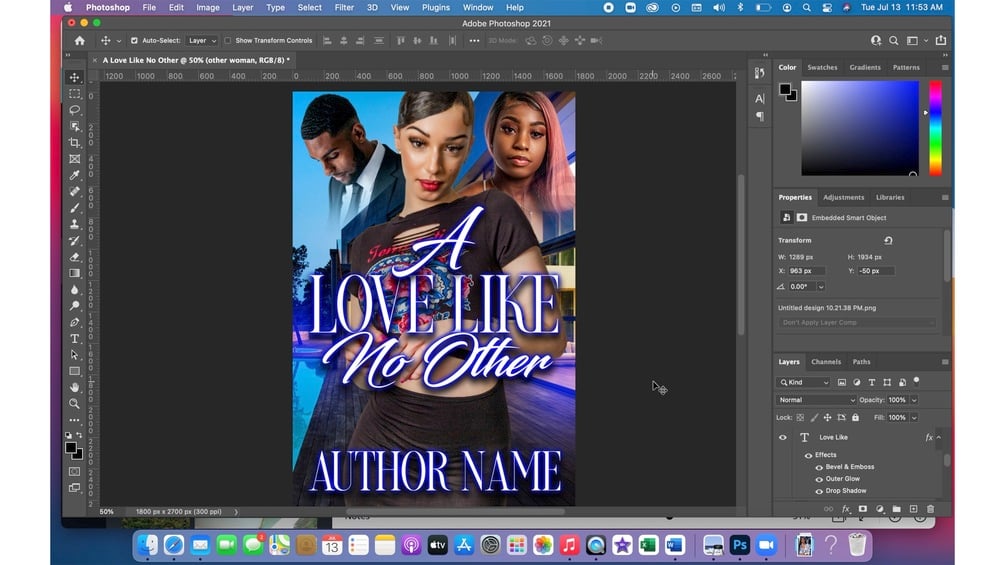Select the Path Selection tool
The width and height of the screenshot is (1005, 565).
pyautogui.click(x=74, y=355)
